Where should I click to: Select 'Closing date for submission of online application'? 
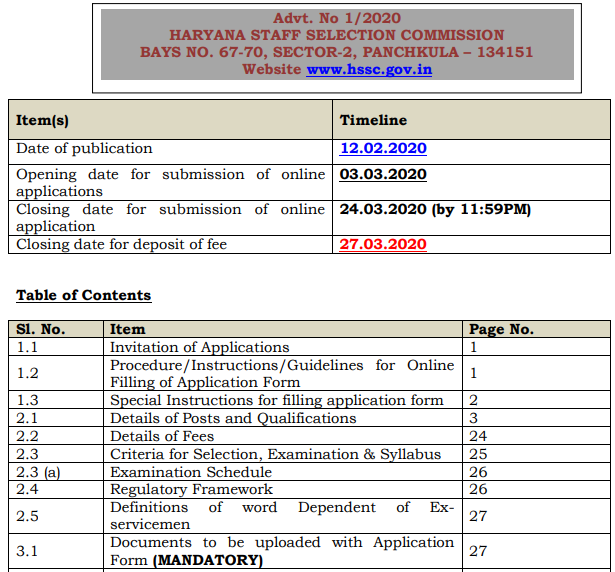171,218
